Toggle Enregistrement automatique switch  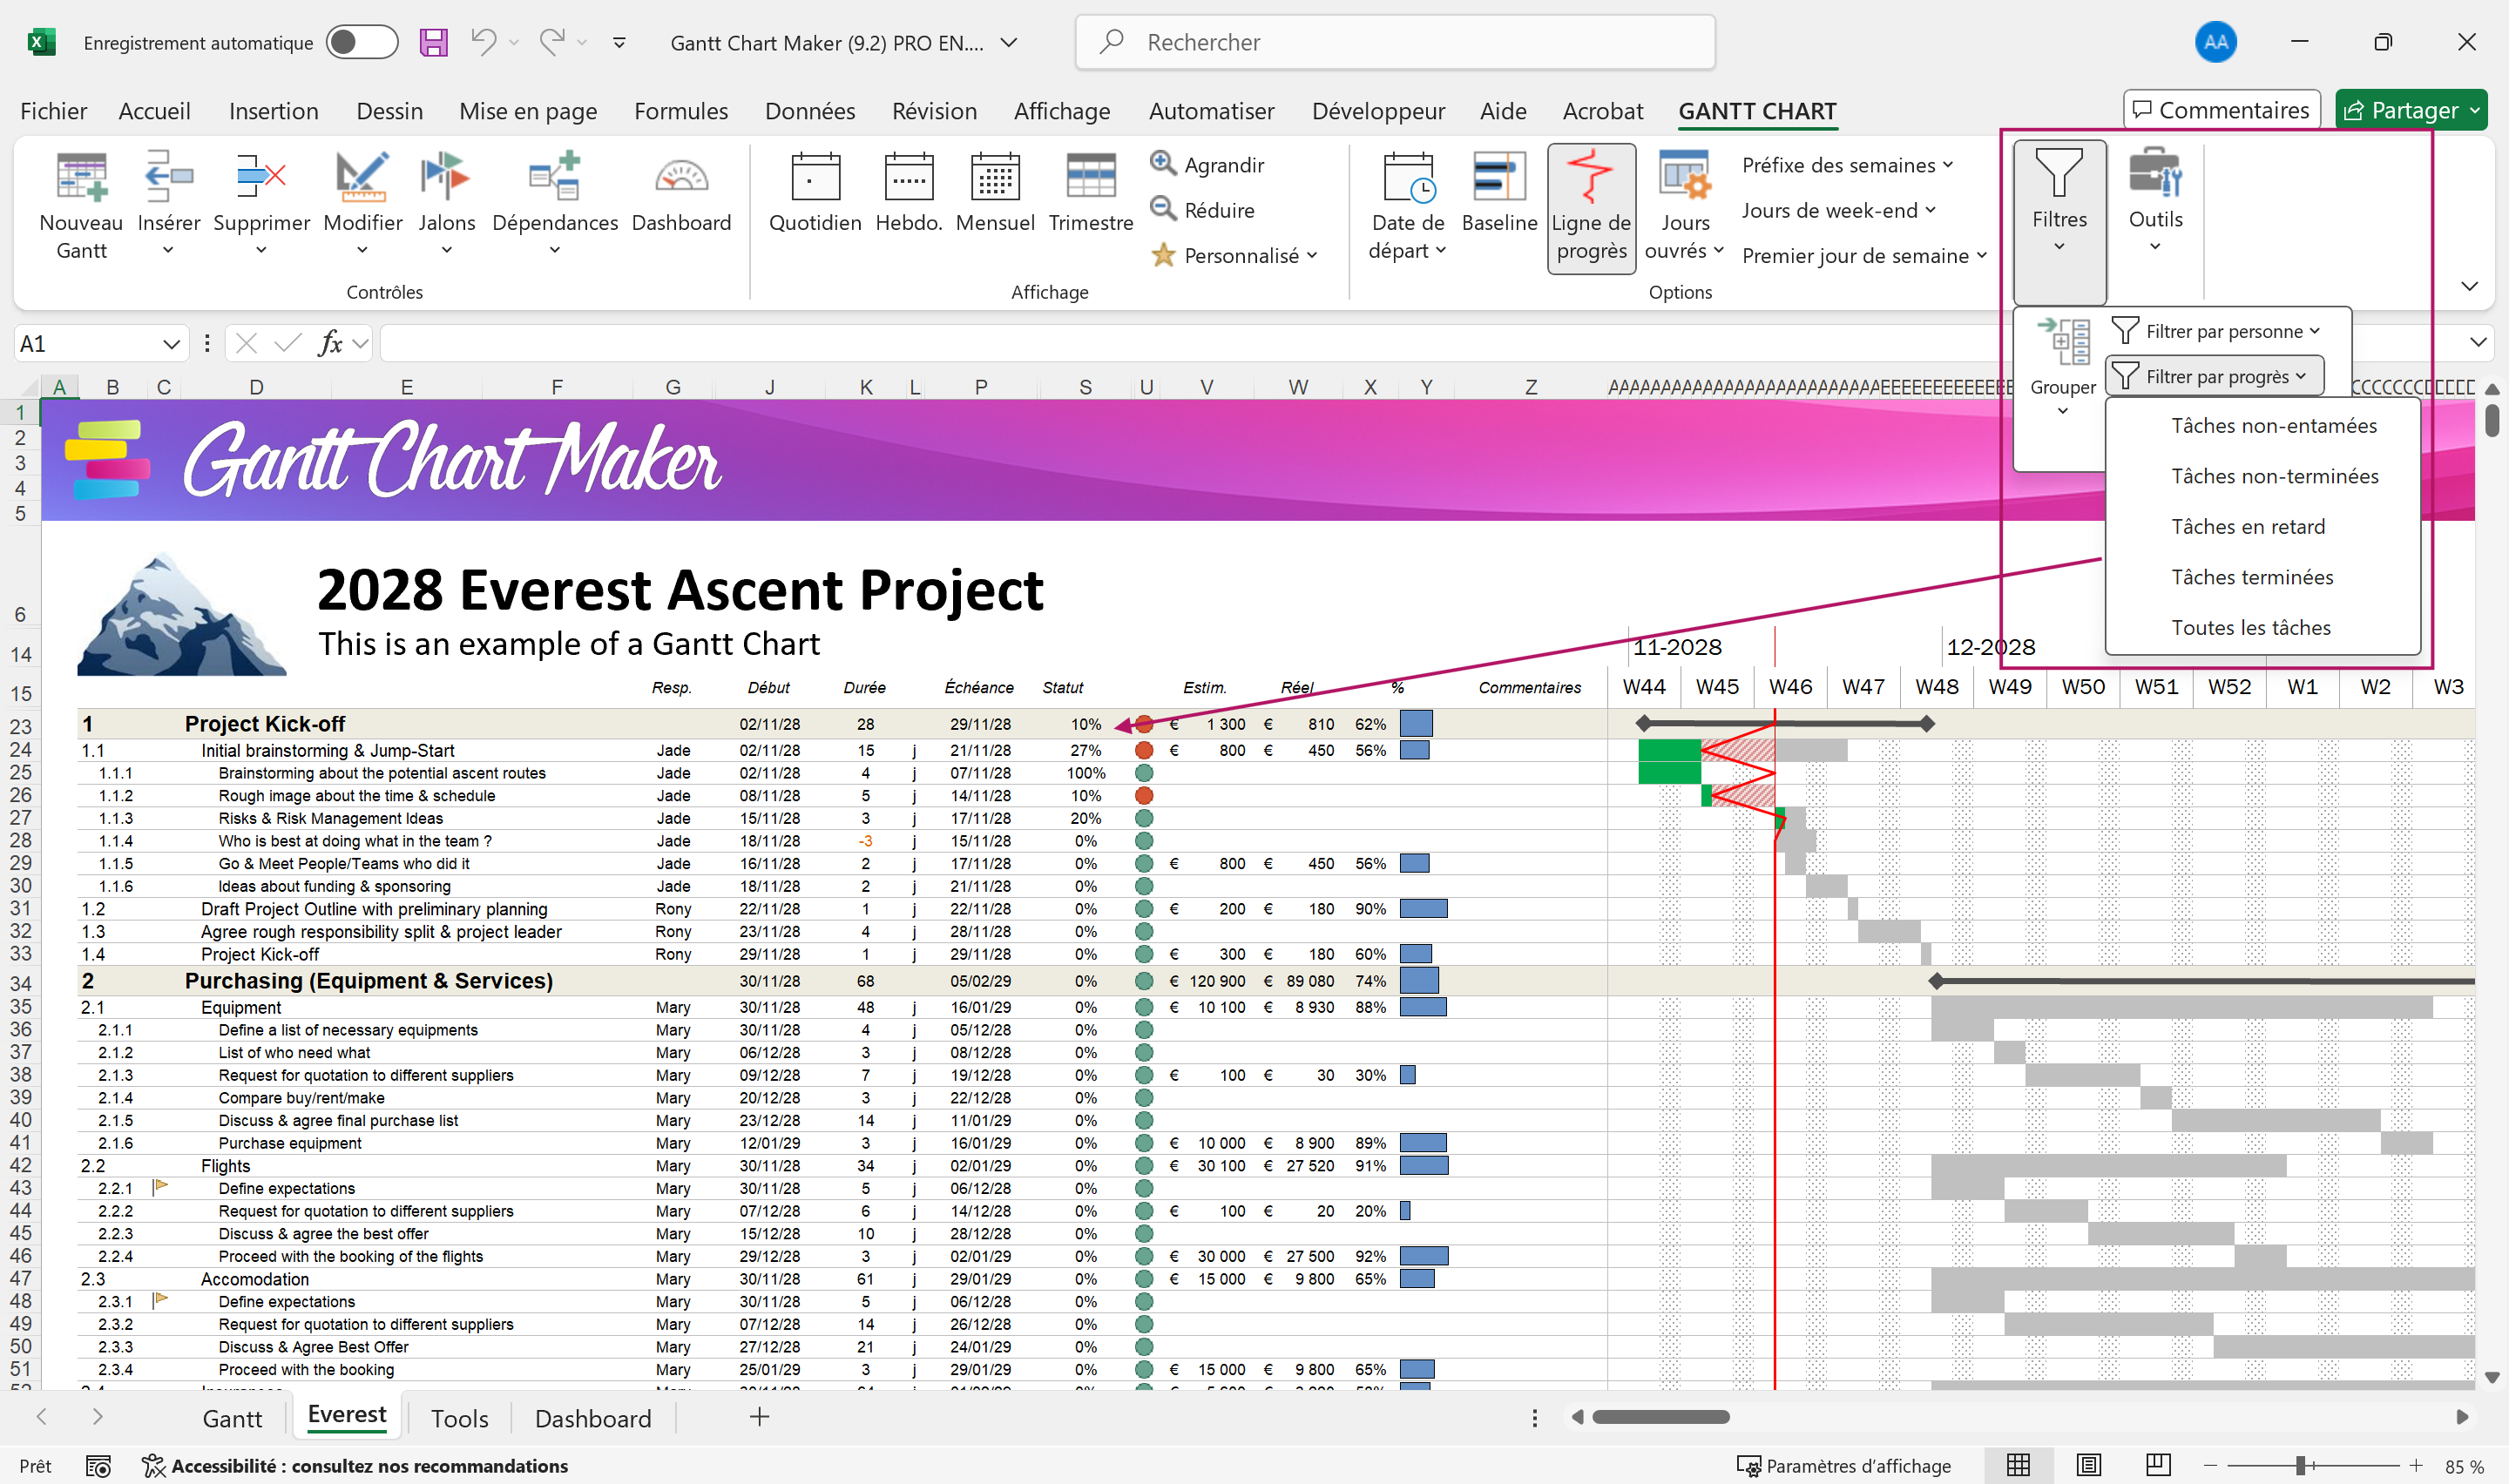[361, 42]
